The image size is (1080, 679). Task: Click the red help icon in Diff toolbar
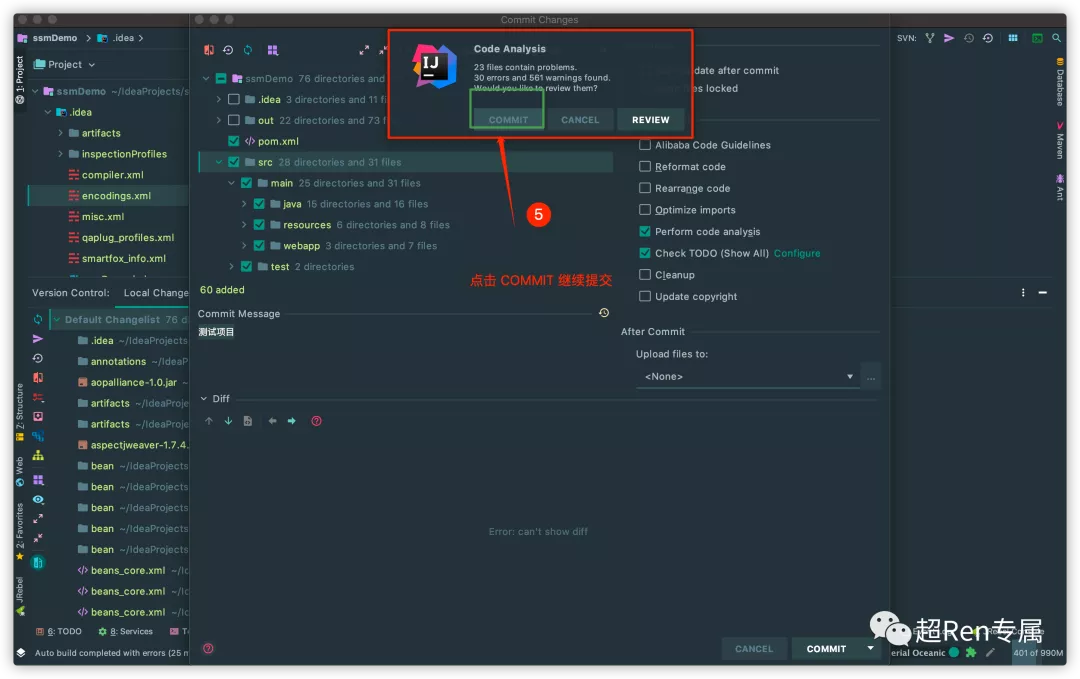[316, 421]
